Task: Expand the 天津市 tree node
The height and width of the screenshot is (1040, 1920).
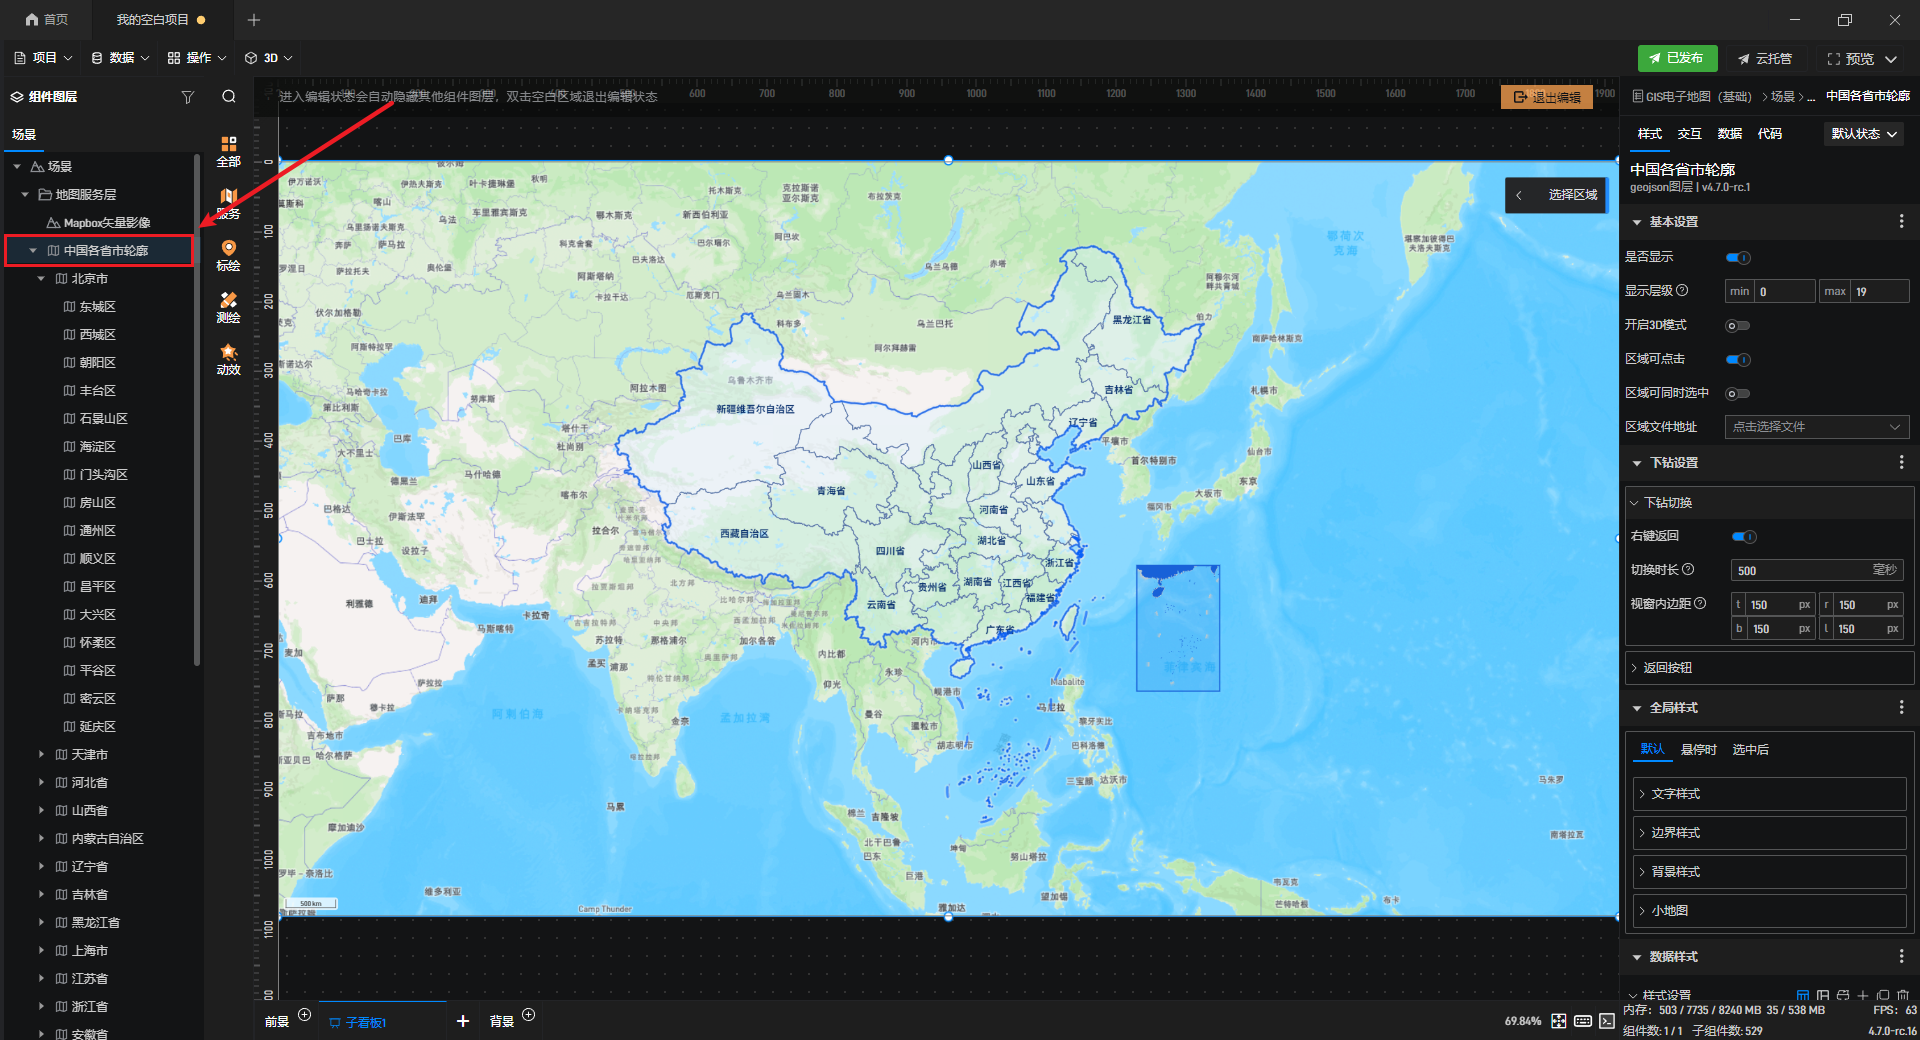Action: coord(41,755)
